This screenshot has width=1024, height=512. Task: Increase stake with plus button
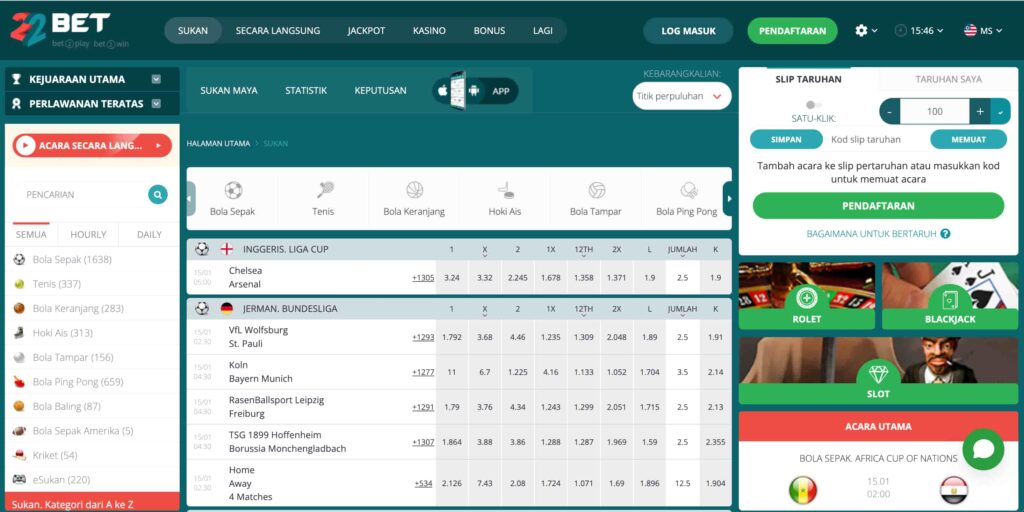[980, 112]
